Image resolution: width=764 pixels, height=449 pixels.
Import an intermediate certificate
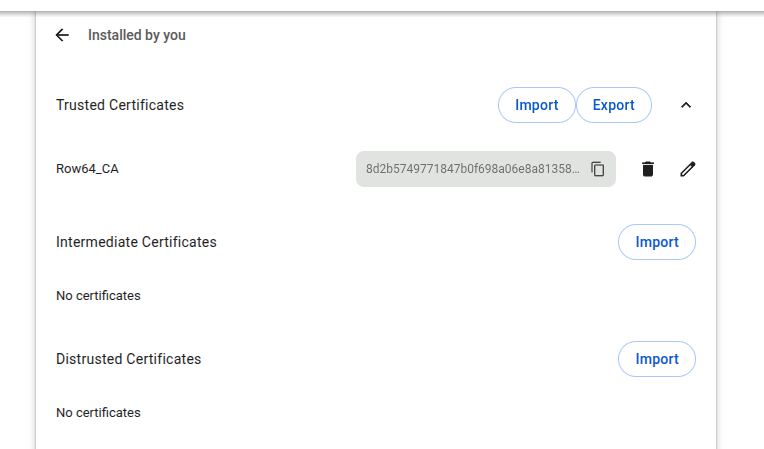(x=656, y=242)
